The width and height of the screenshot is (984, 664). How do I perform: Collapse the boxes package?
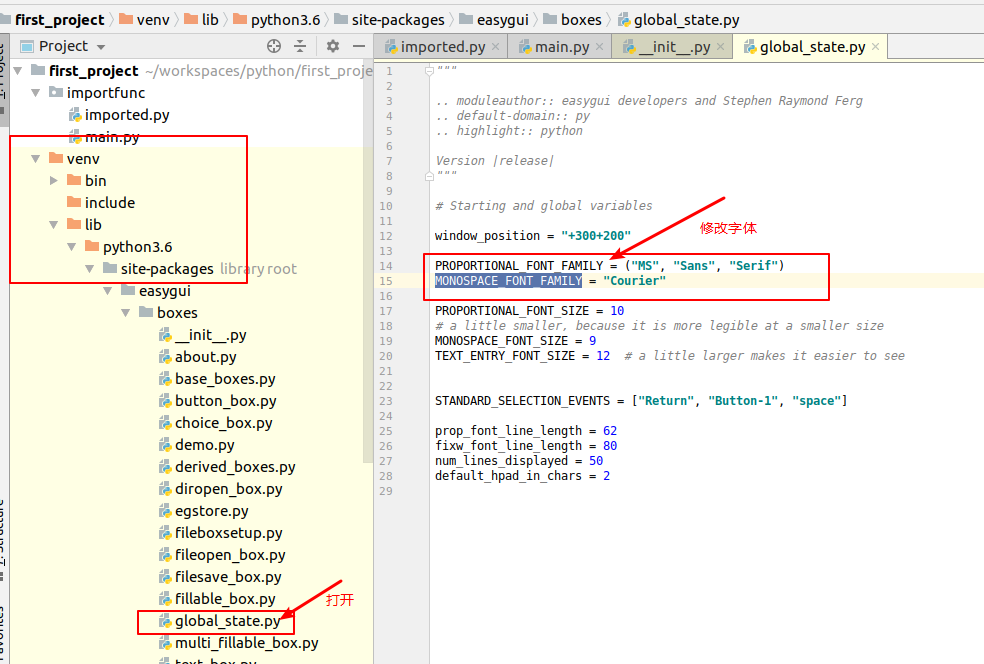click(x=124, y=312)
